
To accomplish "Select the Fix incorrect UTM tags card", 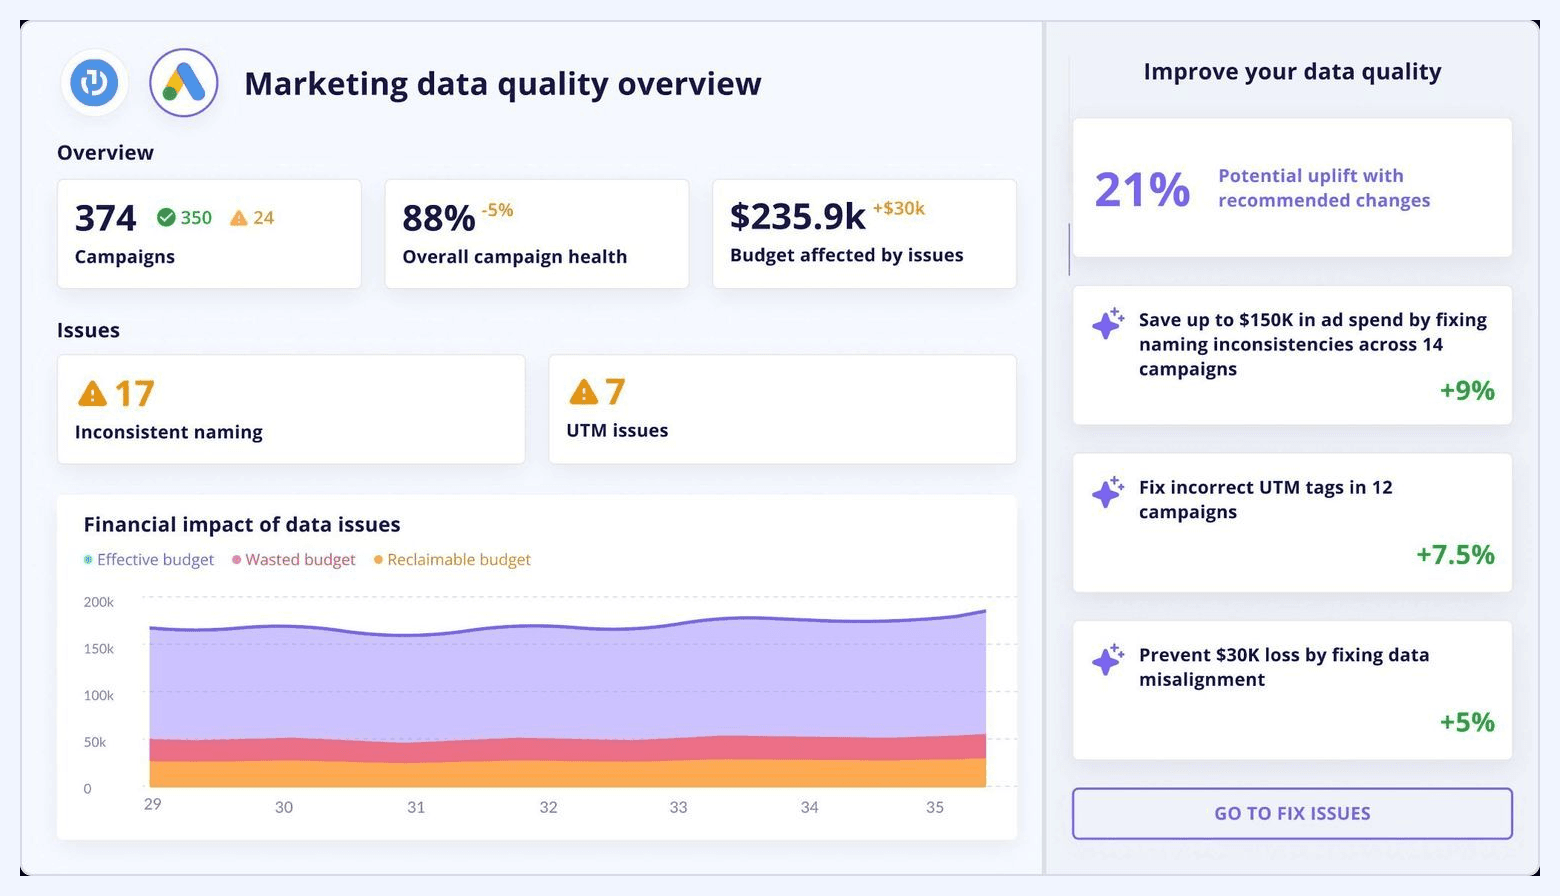I will point(1291,522).
